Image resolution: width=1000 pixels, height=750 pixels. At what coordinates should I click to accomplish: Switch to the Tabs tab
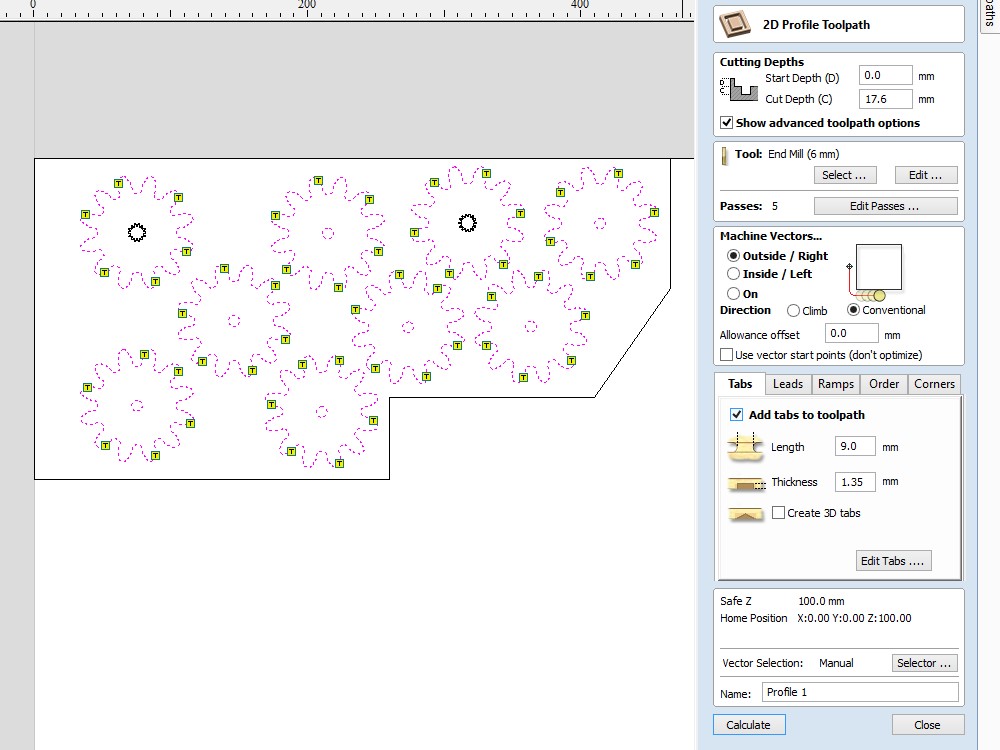(x=740, y=384)
